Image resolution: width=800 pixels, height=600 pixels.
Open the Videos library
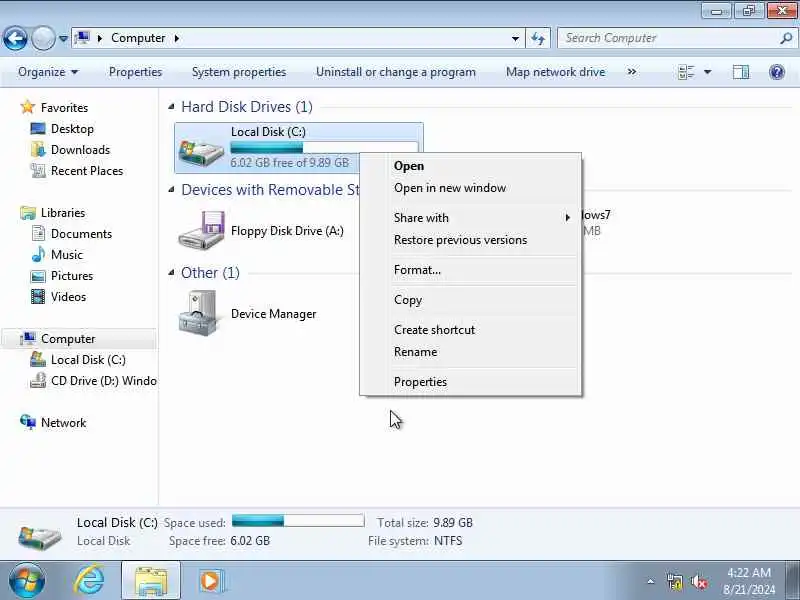[68, 296]
